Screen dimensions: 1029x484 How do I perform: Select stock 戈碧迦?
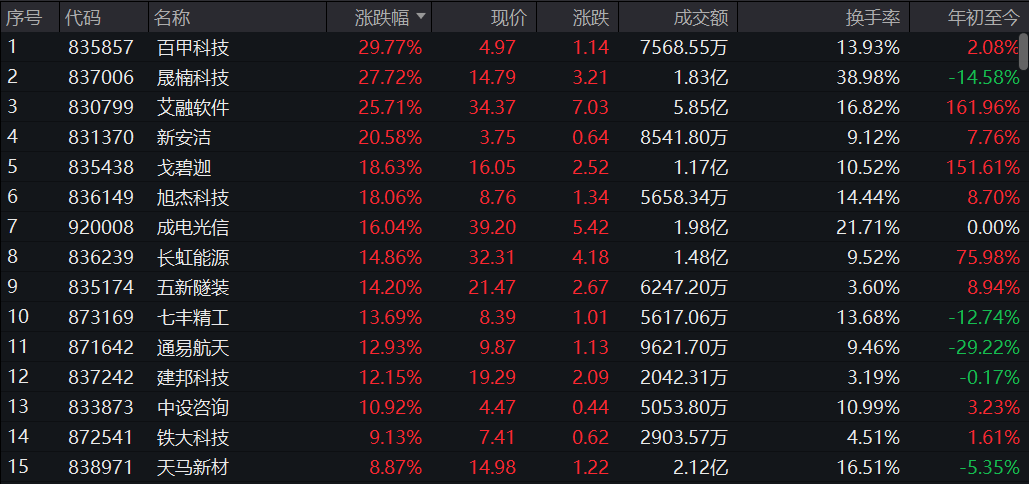click(x=184, y=167)
